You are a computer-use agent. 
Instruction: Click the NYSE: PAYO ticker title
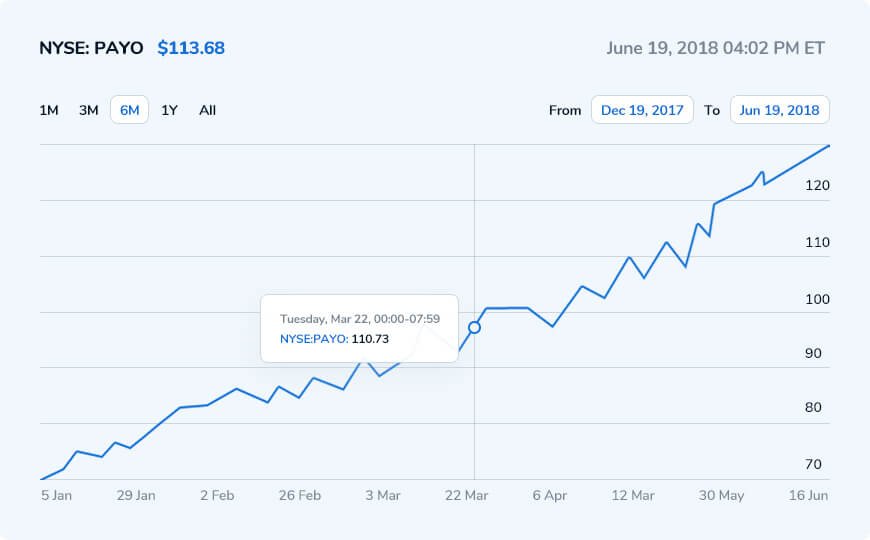pos(91,48)
